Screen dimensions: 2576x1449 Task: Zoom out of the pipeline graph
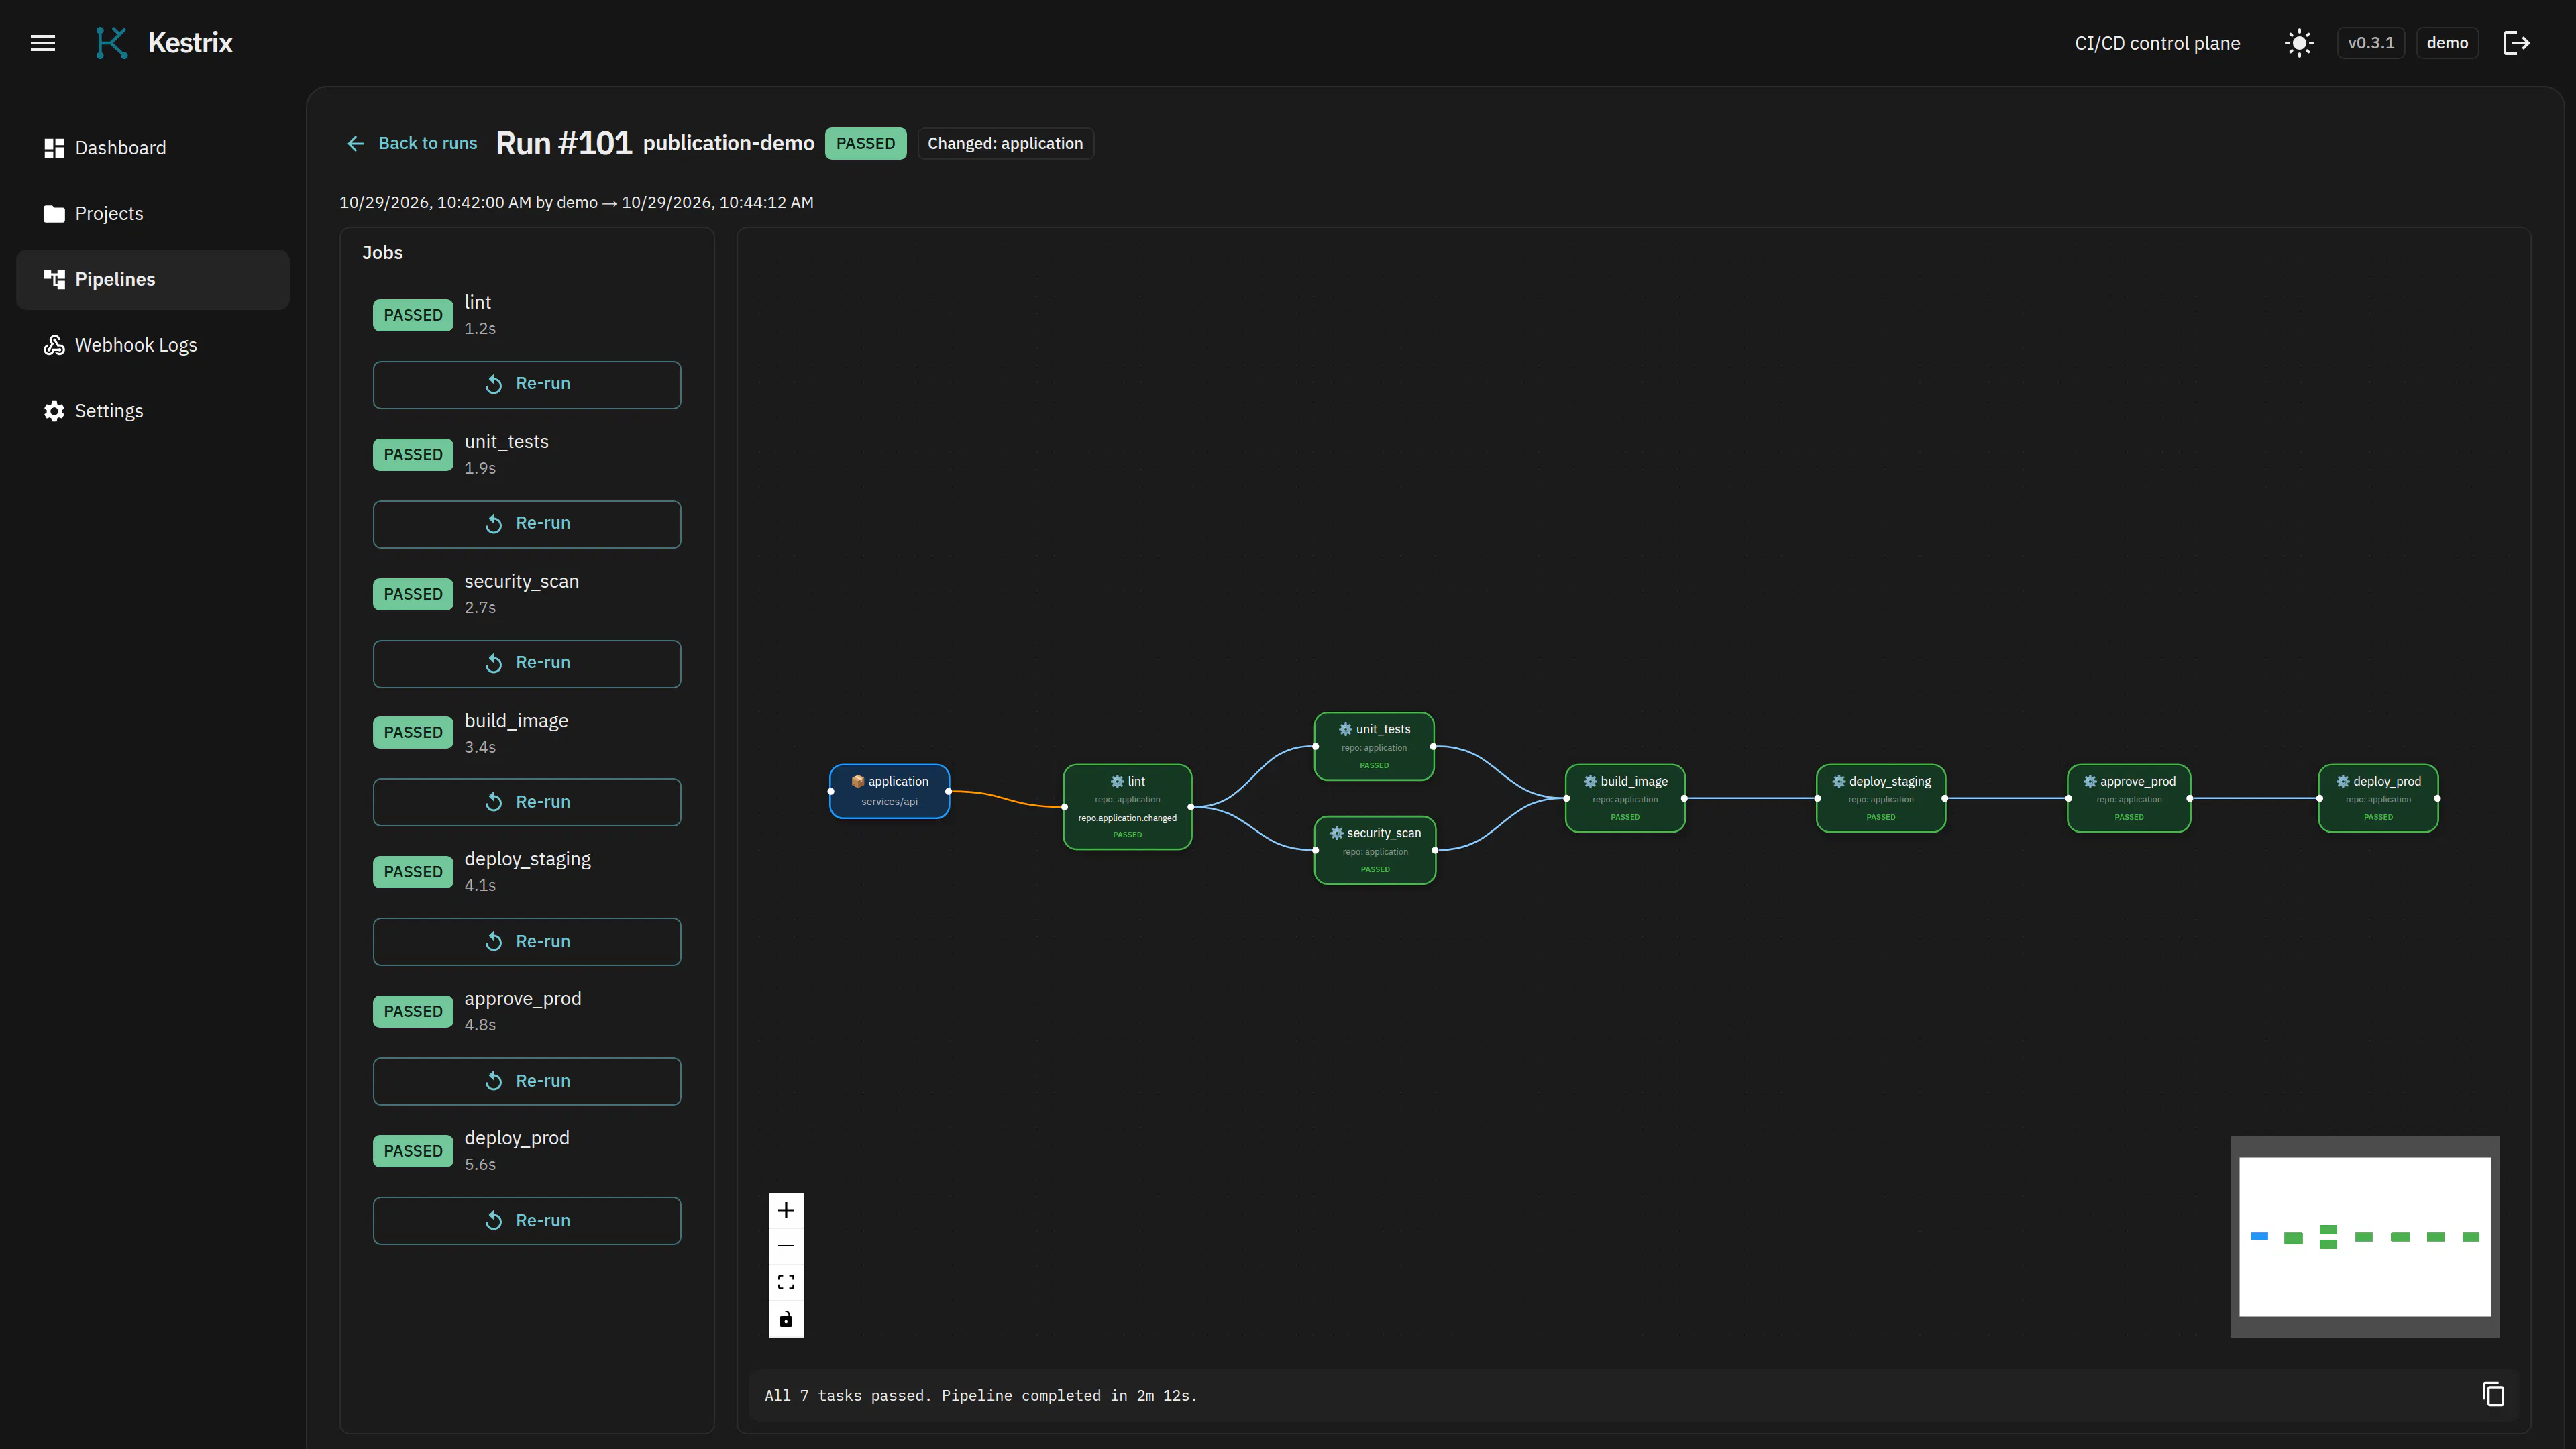(786, 1246)
